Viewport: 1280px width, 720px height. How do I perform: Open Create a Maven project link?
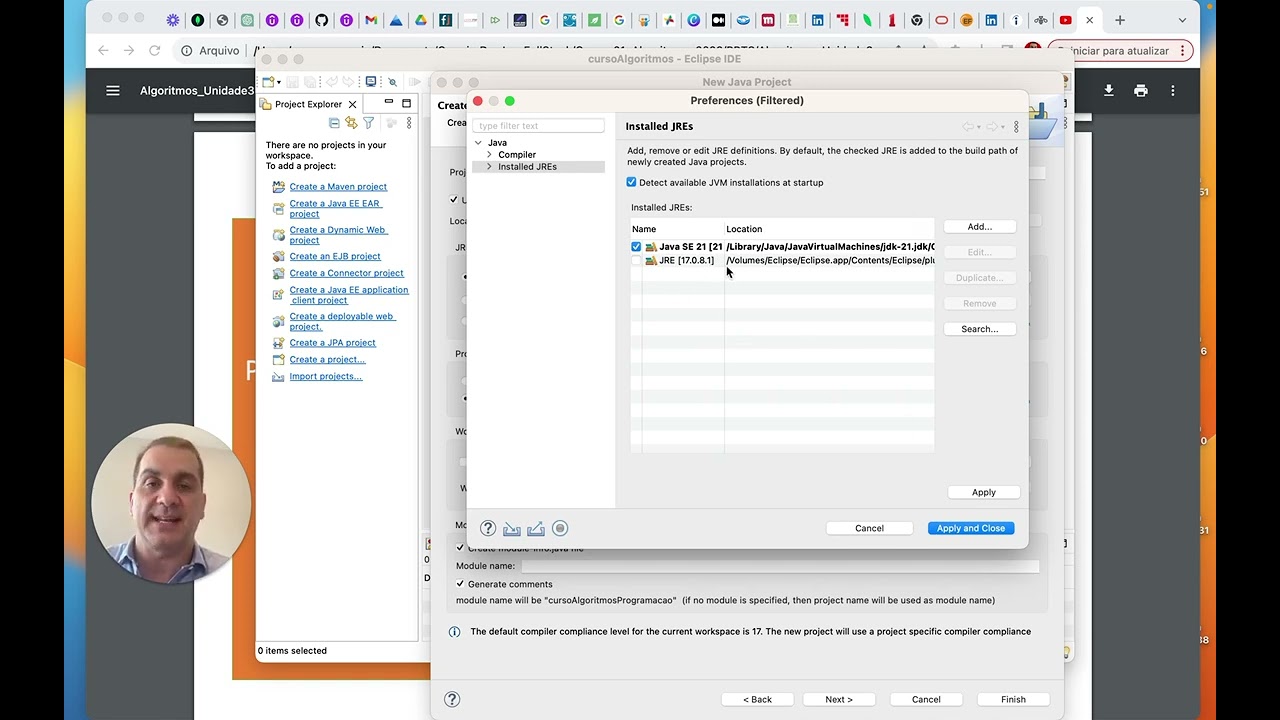338,187
